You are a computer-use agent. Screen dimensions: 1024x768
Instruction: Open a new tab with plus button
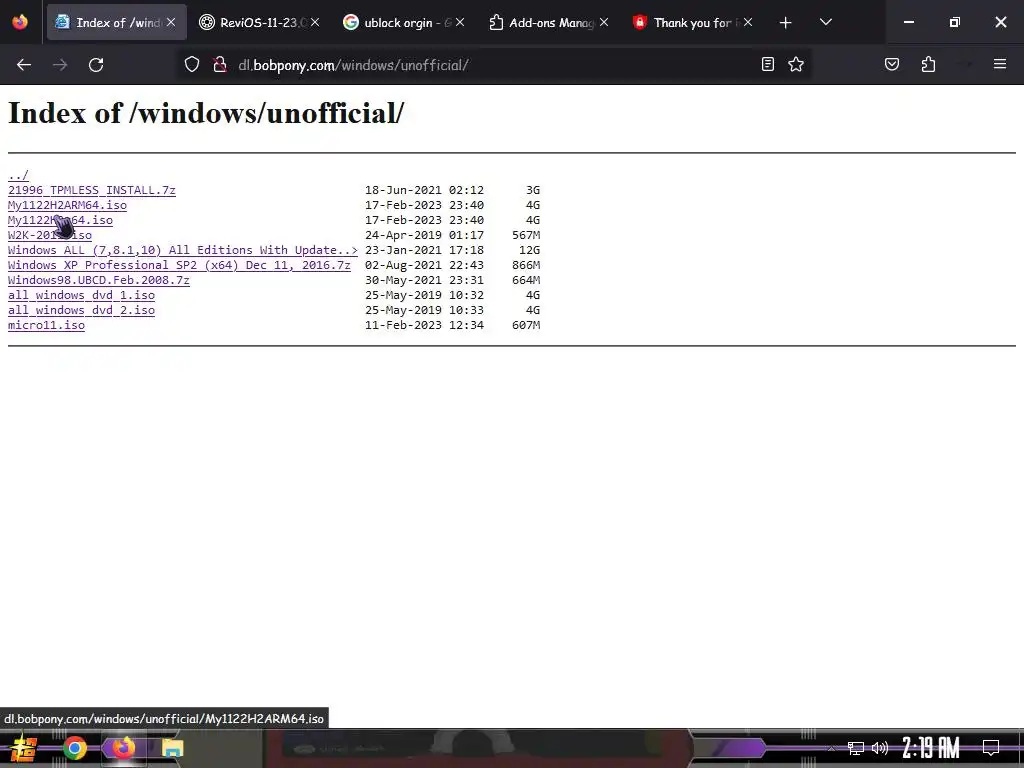point(786,23)
